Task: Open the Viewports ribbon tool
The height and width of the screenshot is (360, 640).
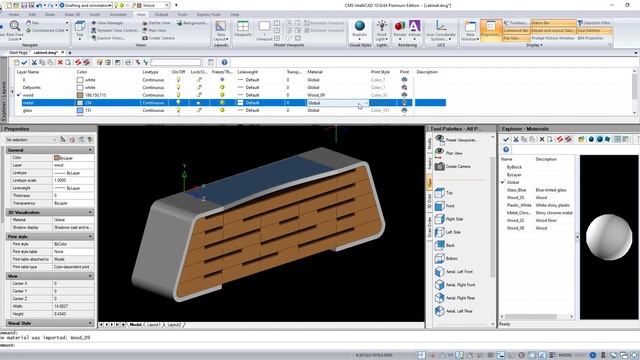Action: click(243, 29)
